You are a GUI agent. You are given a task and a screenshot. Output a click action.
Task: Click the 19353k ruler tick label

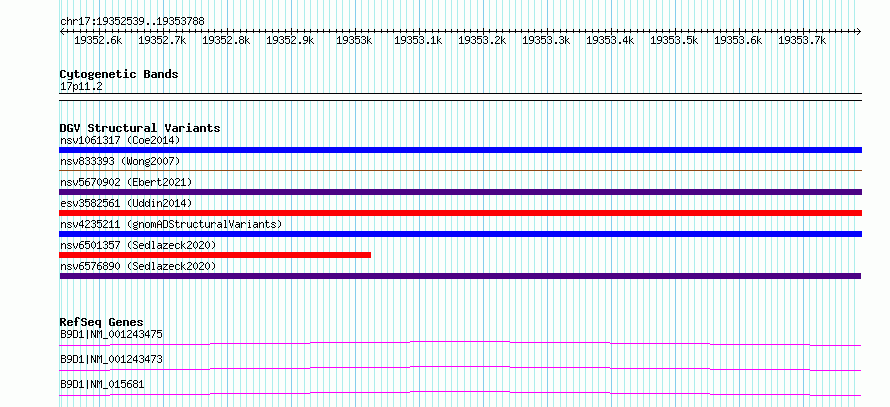pyautogui.click(x=354, y=41)
